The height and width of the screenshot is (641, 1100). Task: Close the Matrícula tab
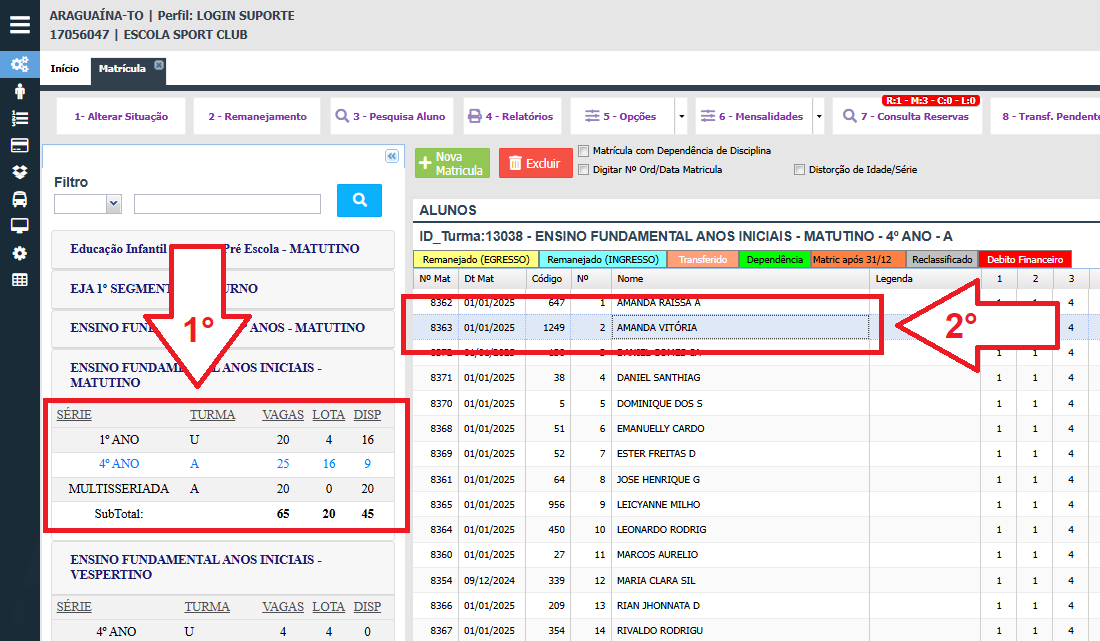(x=159, y=65)
